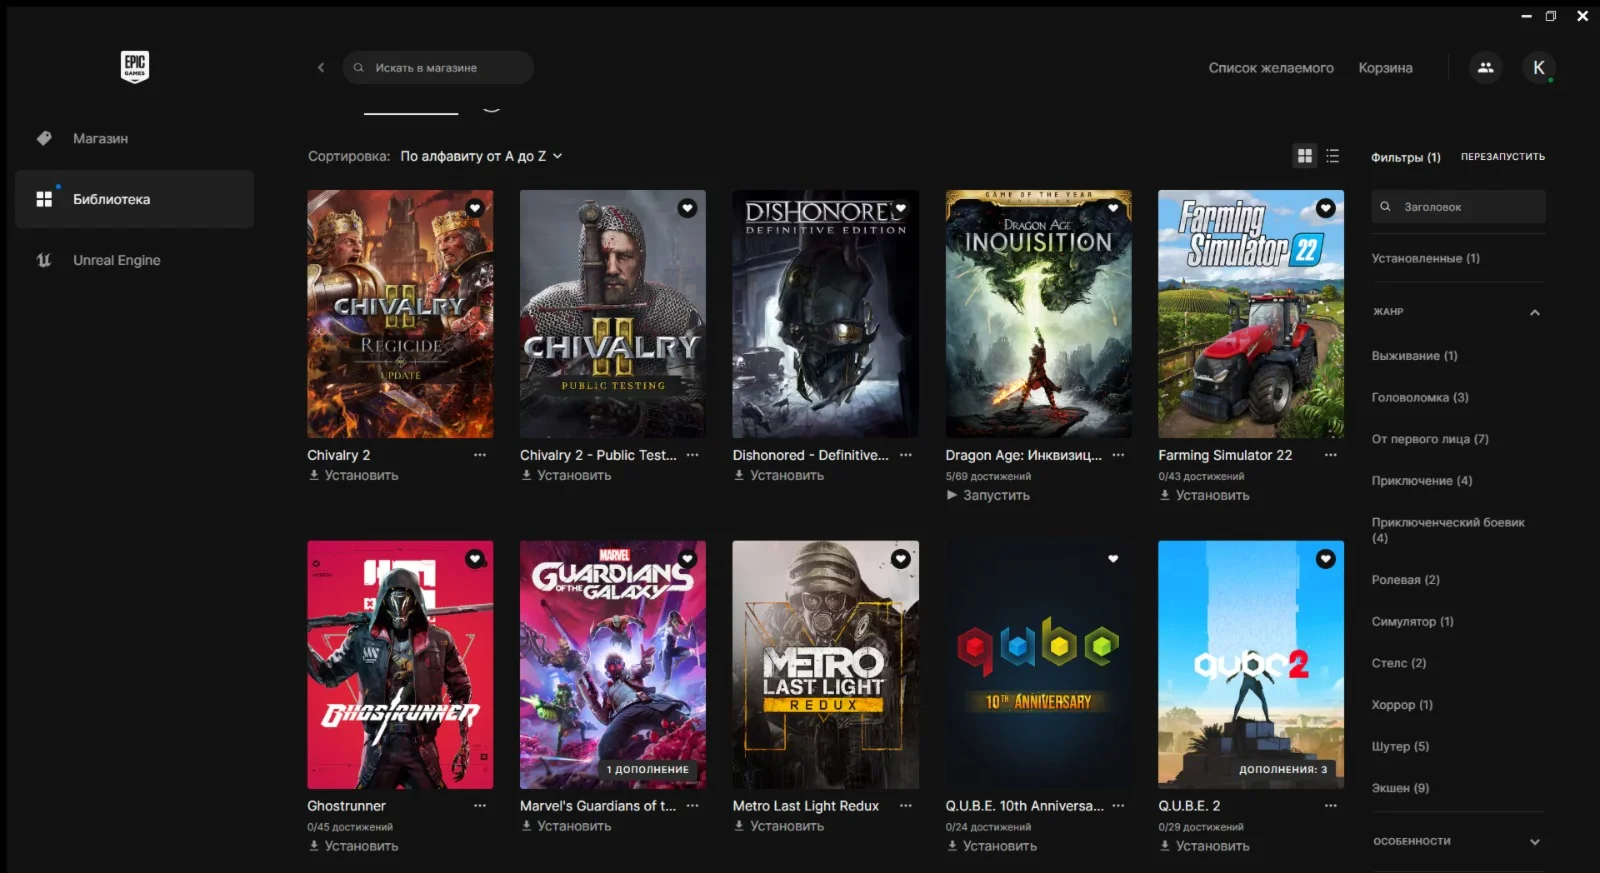Click the Epic Games logo
This screenshot has height=873, width=1600.
pos(135,67)
